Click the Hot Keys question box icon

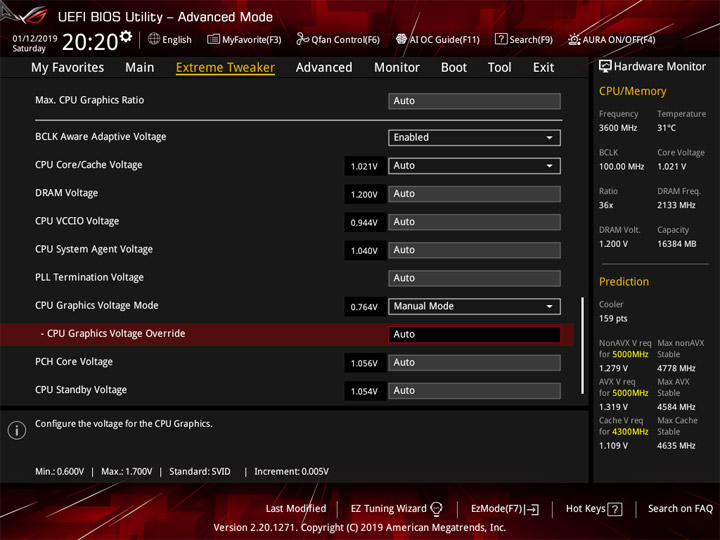(x=615, y=509)
